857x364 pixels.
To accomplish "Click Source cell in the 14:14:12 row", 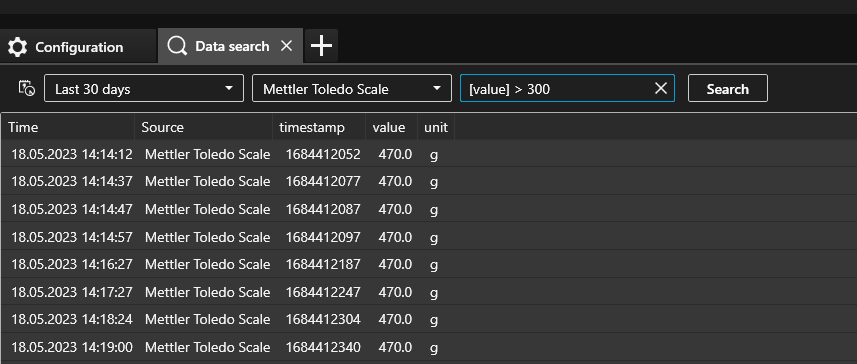I will coord(207,154).
